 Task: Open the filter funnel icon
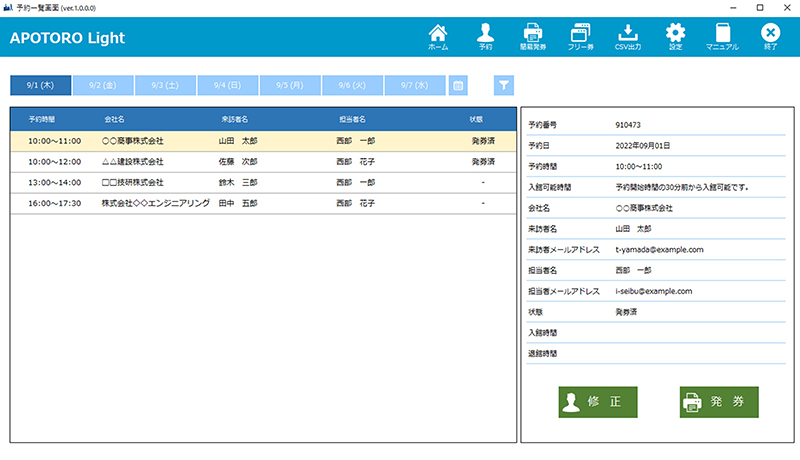tap(505, 86)
